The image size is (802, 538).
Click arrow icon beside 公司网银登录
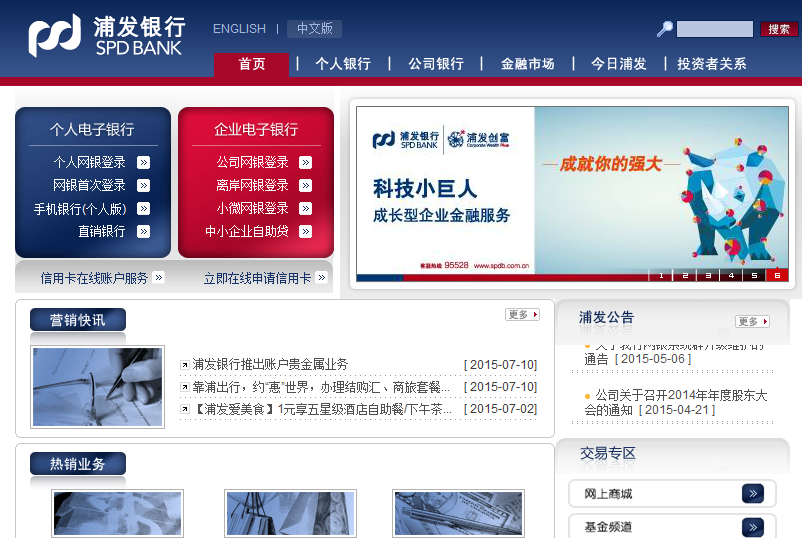[306, 163]
